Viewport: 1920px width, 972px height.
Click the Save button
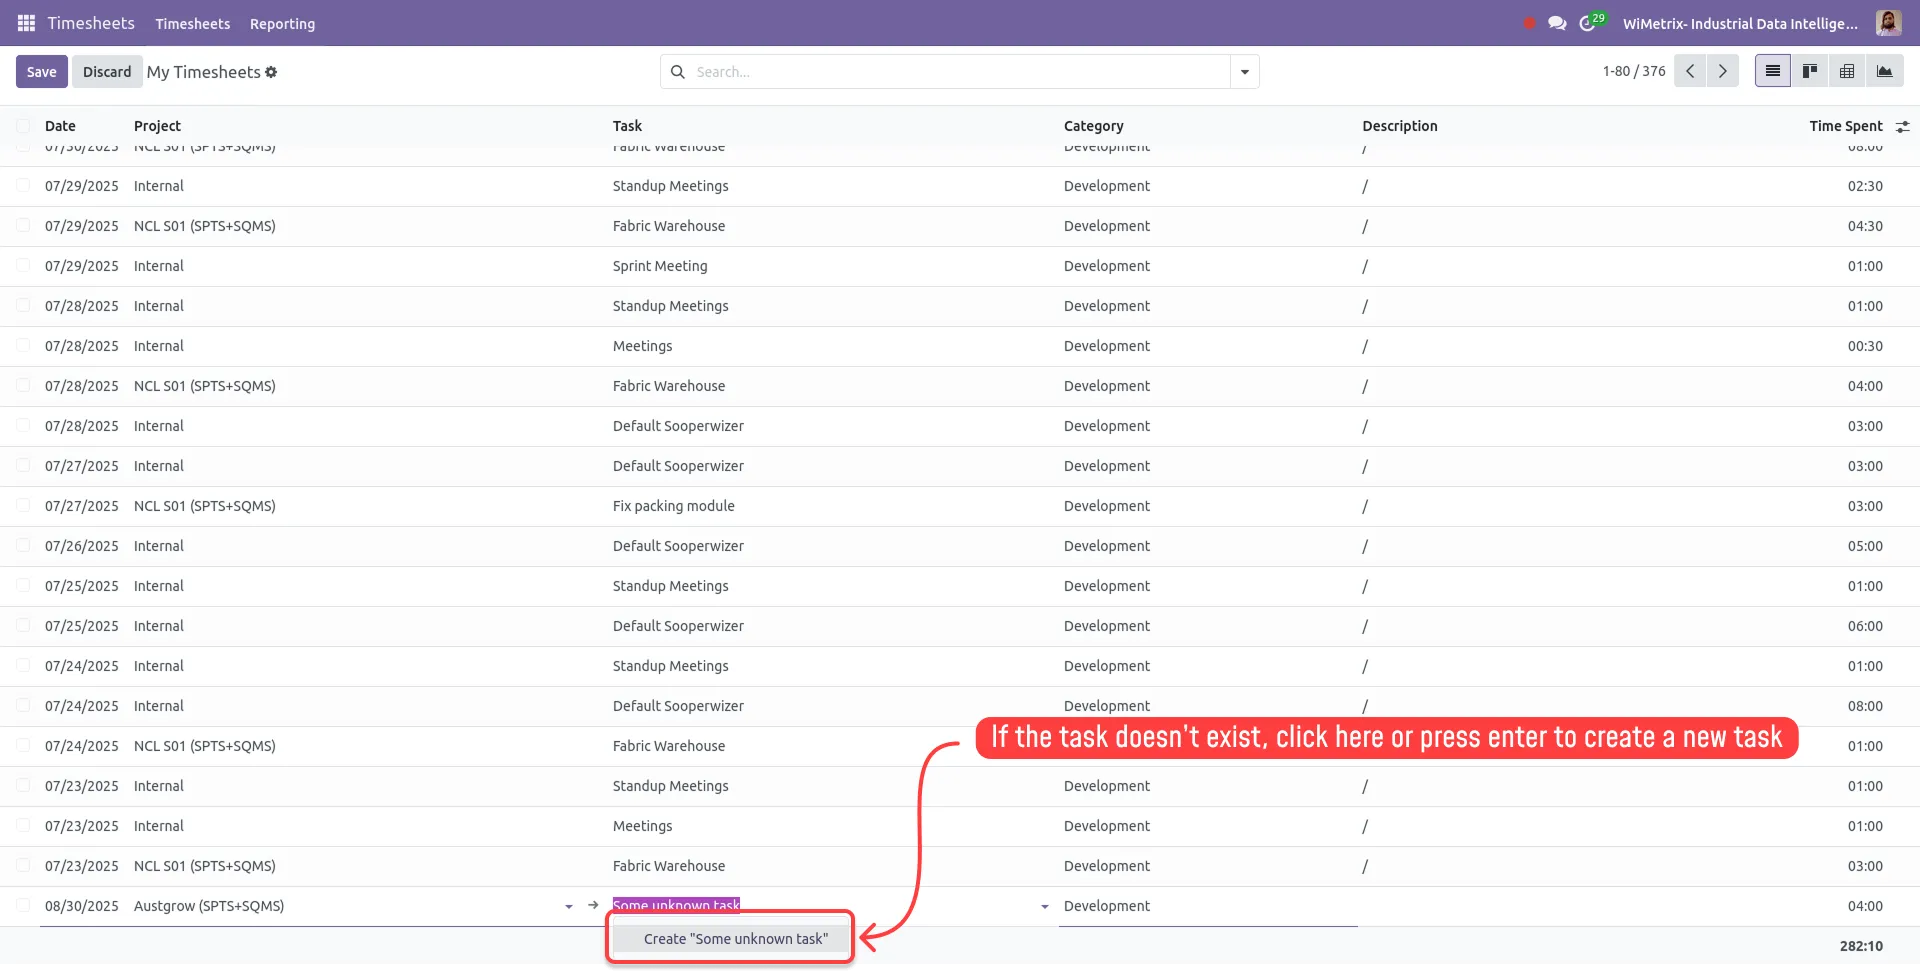pos(41,72)
